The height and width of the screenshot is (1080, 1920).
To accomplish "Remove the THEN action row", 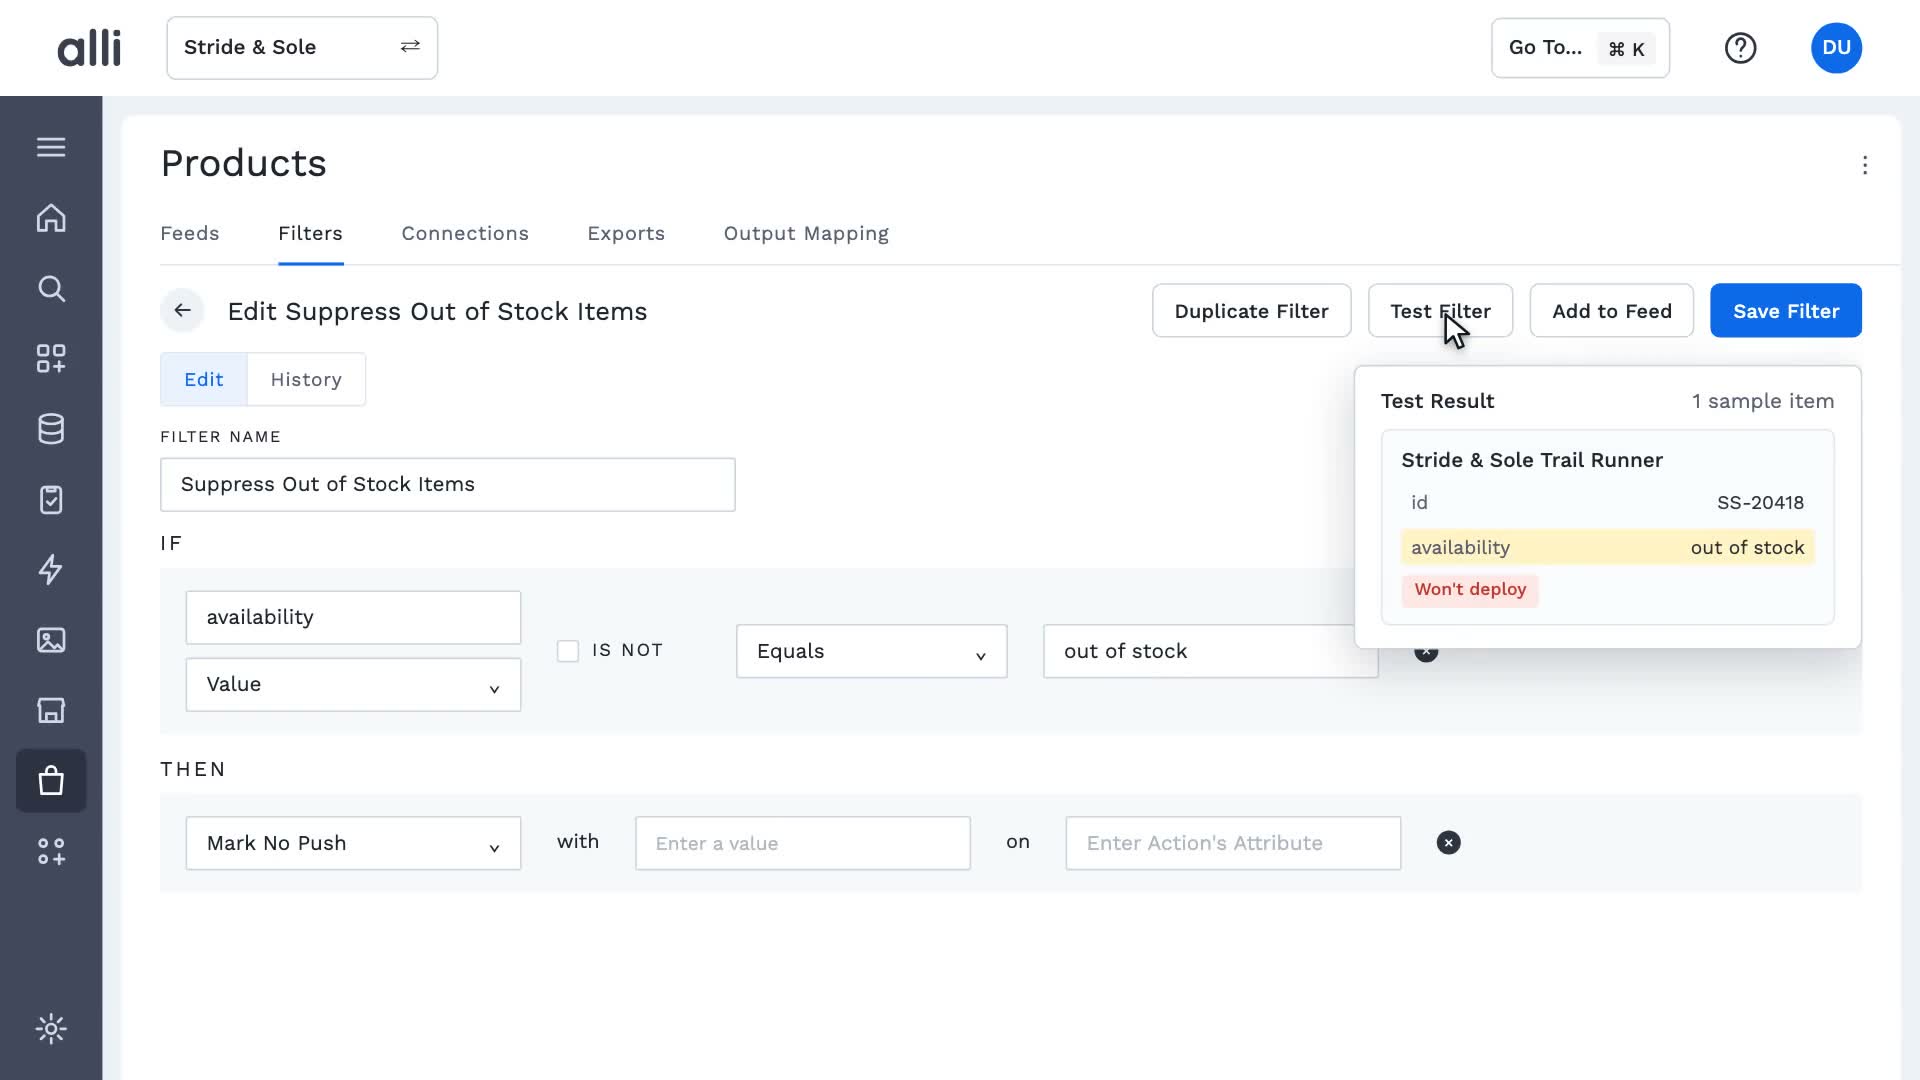I will [x=1448, y=843].
